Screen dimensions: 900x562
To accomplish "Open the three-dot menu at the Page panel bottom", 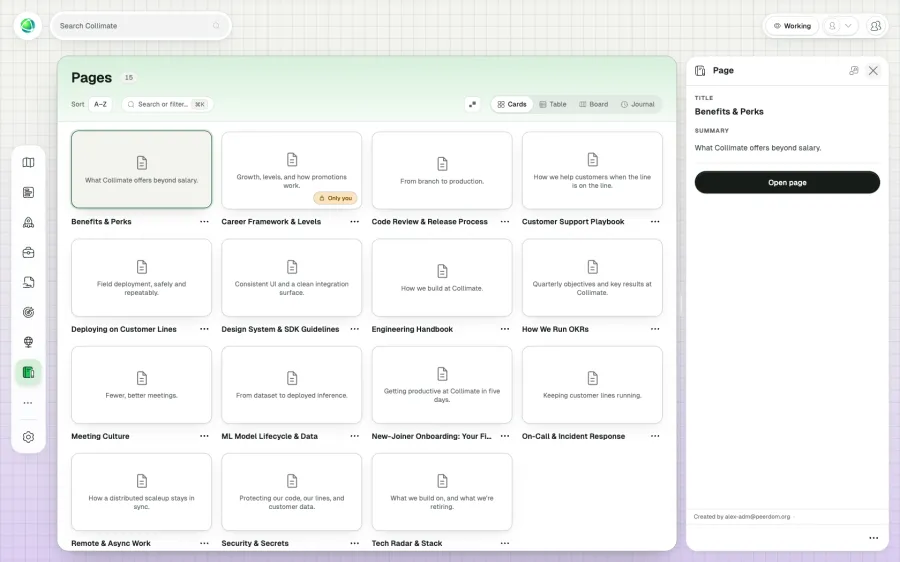I will 874,538.
